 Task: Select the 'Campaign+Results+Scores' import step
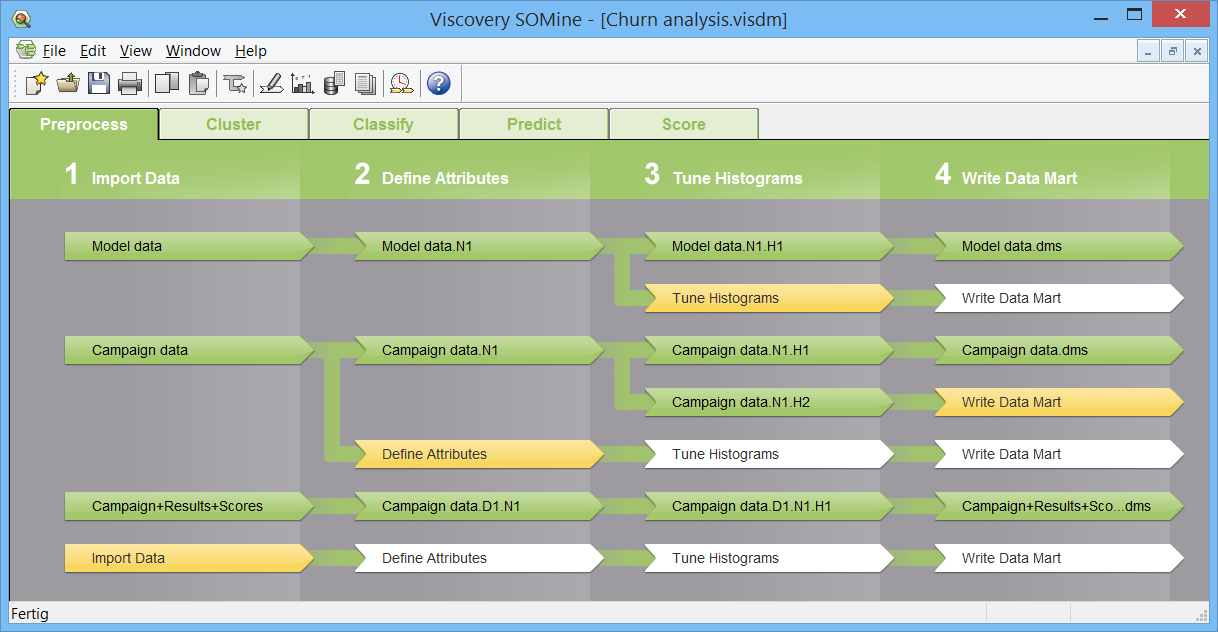click(189, 506)
